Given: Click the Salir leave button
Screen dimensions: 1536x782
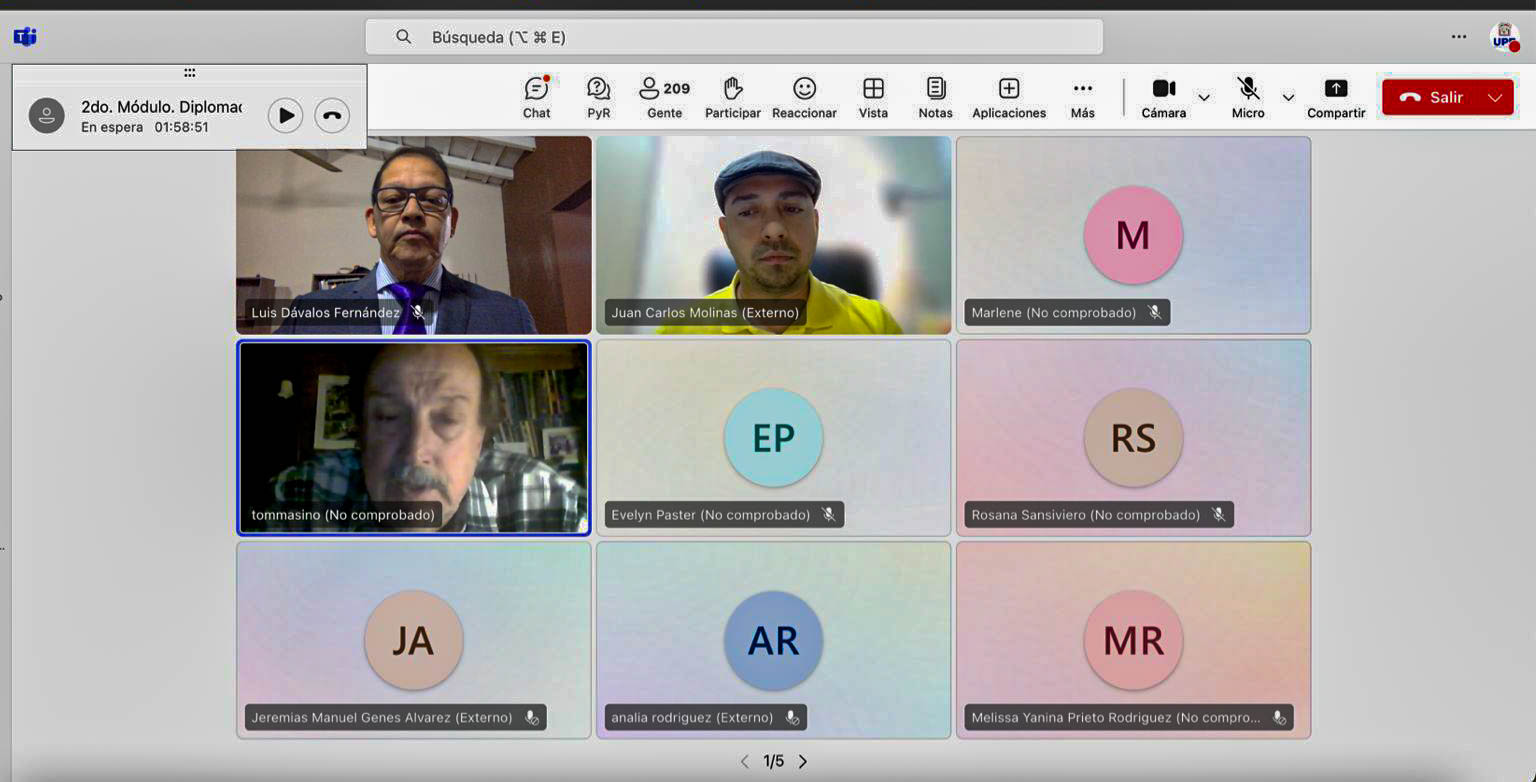Looking at the screenshot, I should [1432, 98].
